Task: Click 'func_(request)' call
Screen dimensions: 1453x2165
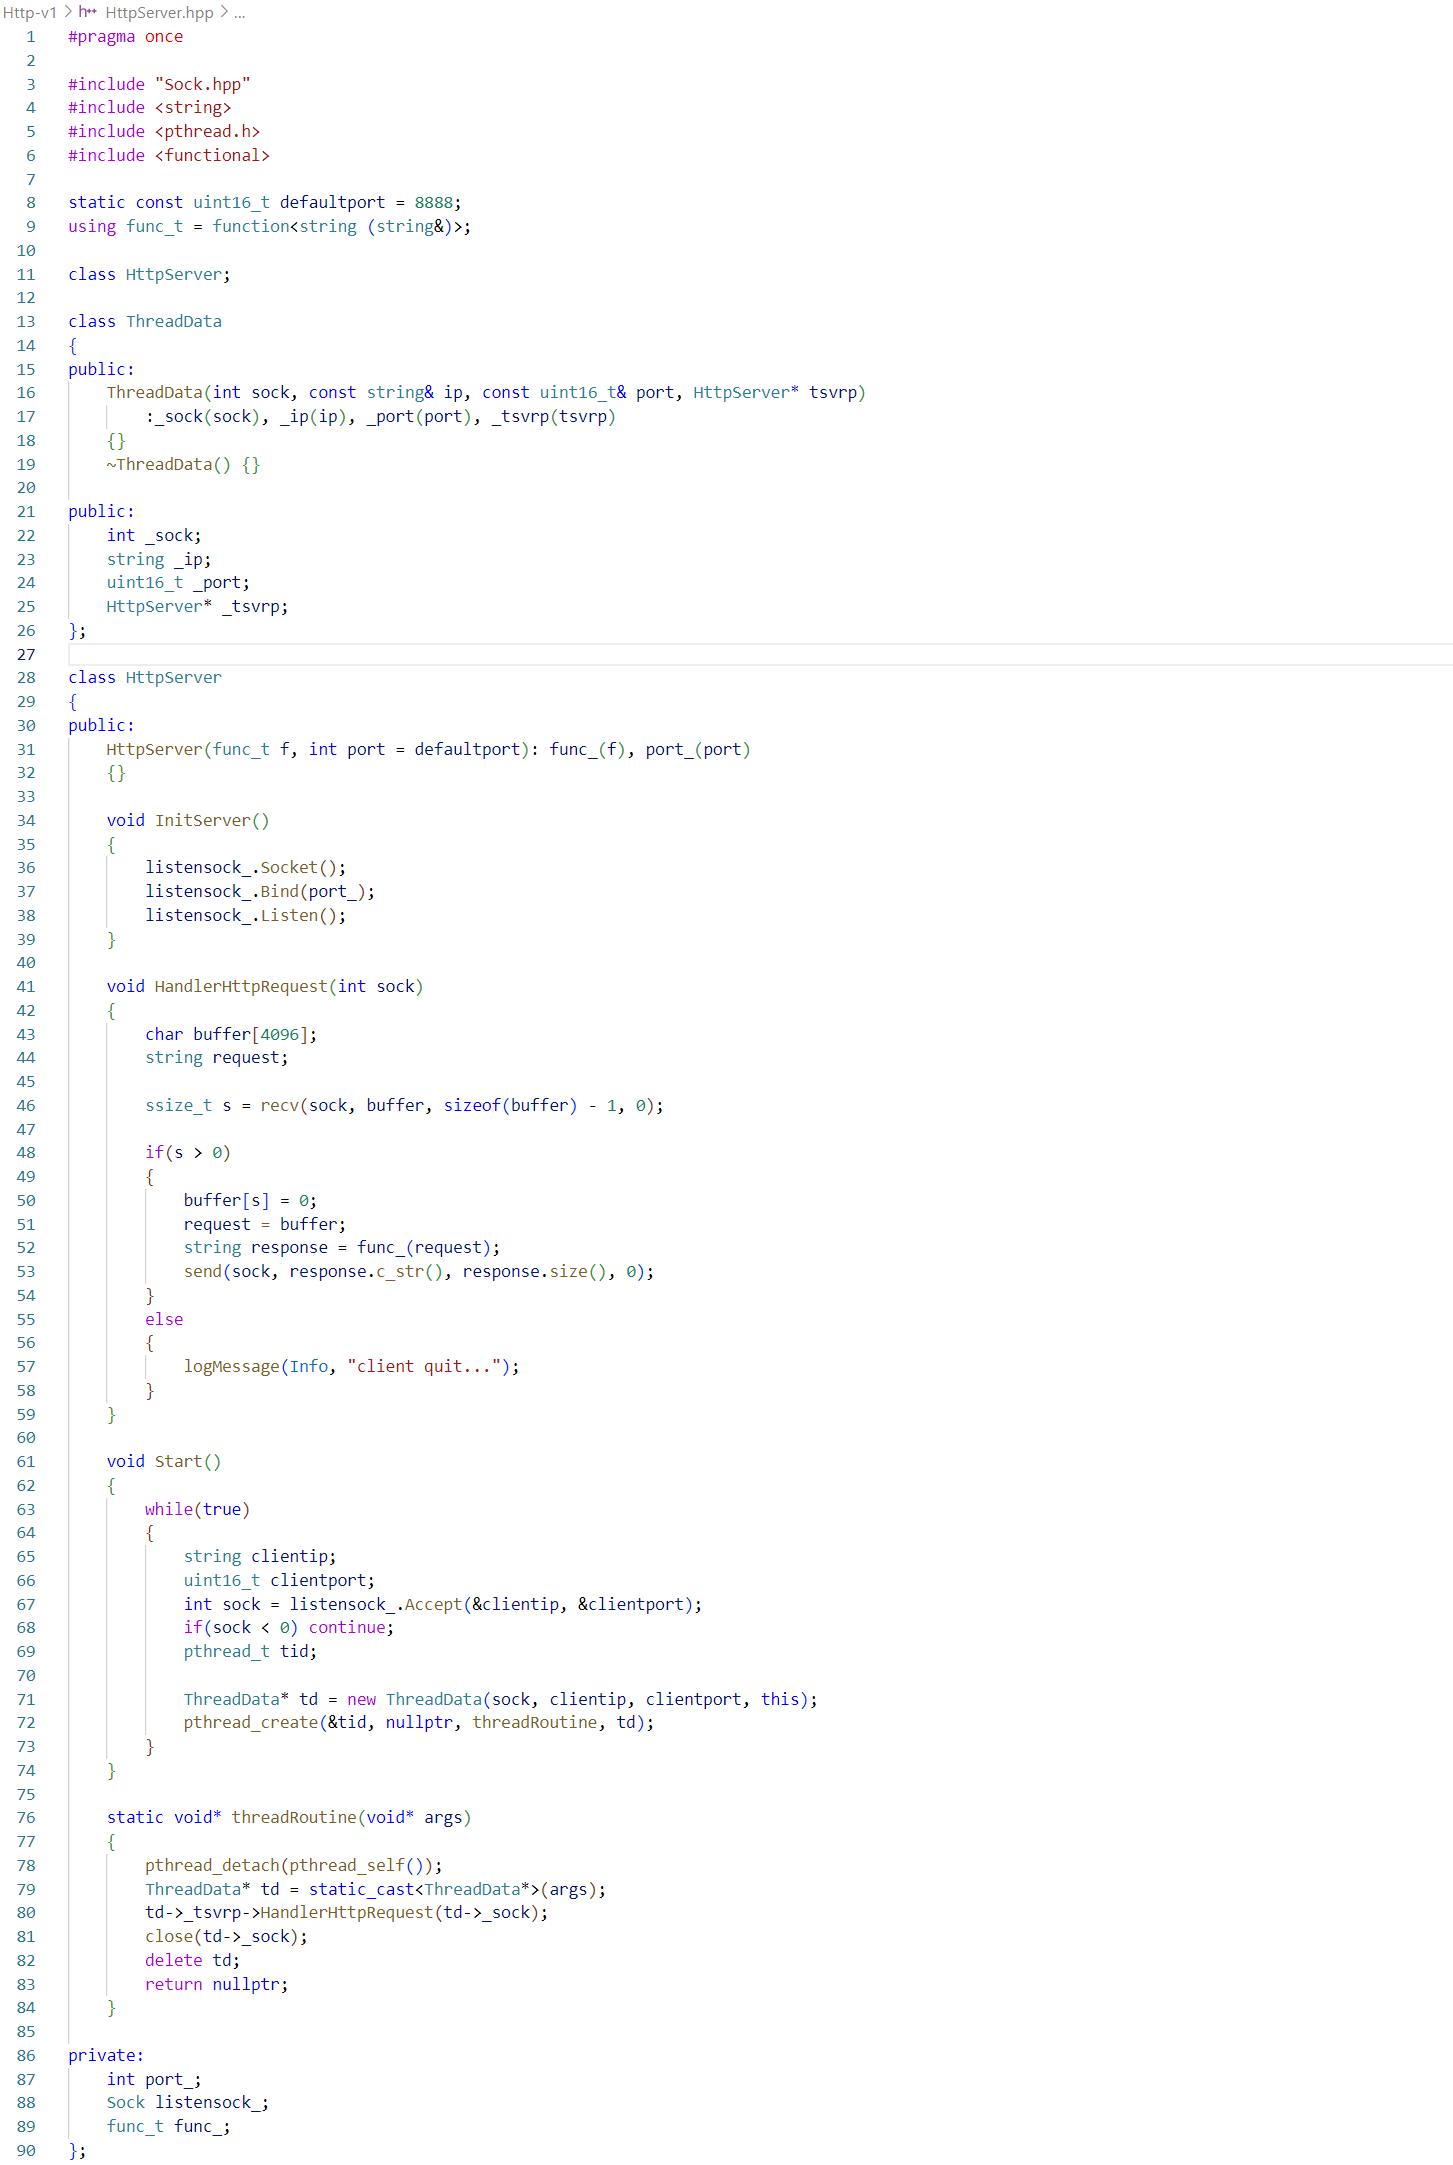Action: [424, 1248]
